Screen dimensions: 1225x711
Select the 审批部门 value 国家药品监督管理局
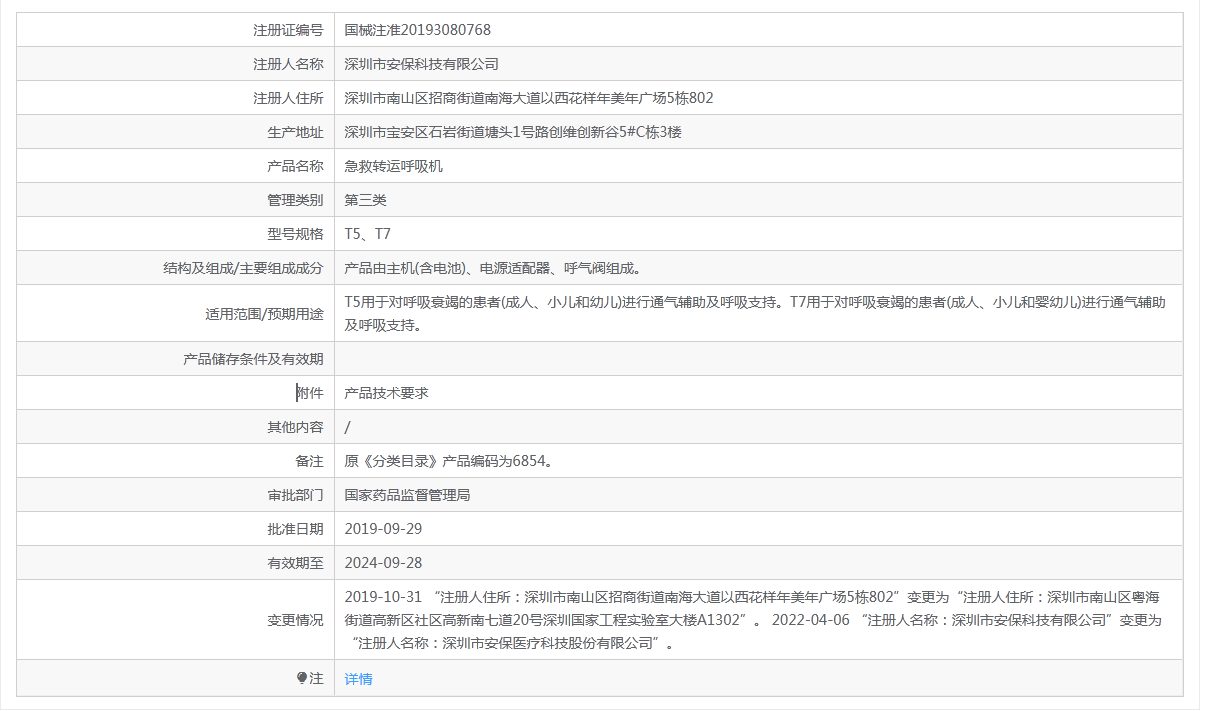[412, 494]
